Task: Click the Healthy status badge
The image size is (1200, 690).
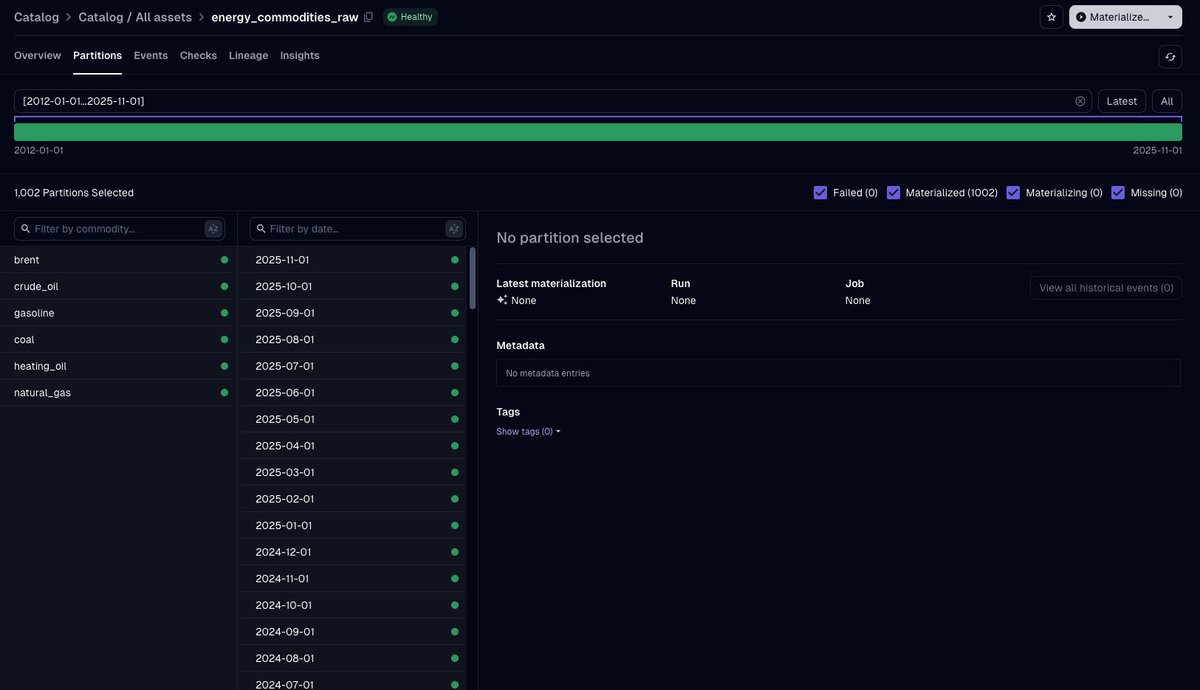Action: click(410, 17)
